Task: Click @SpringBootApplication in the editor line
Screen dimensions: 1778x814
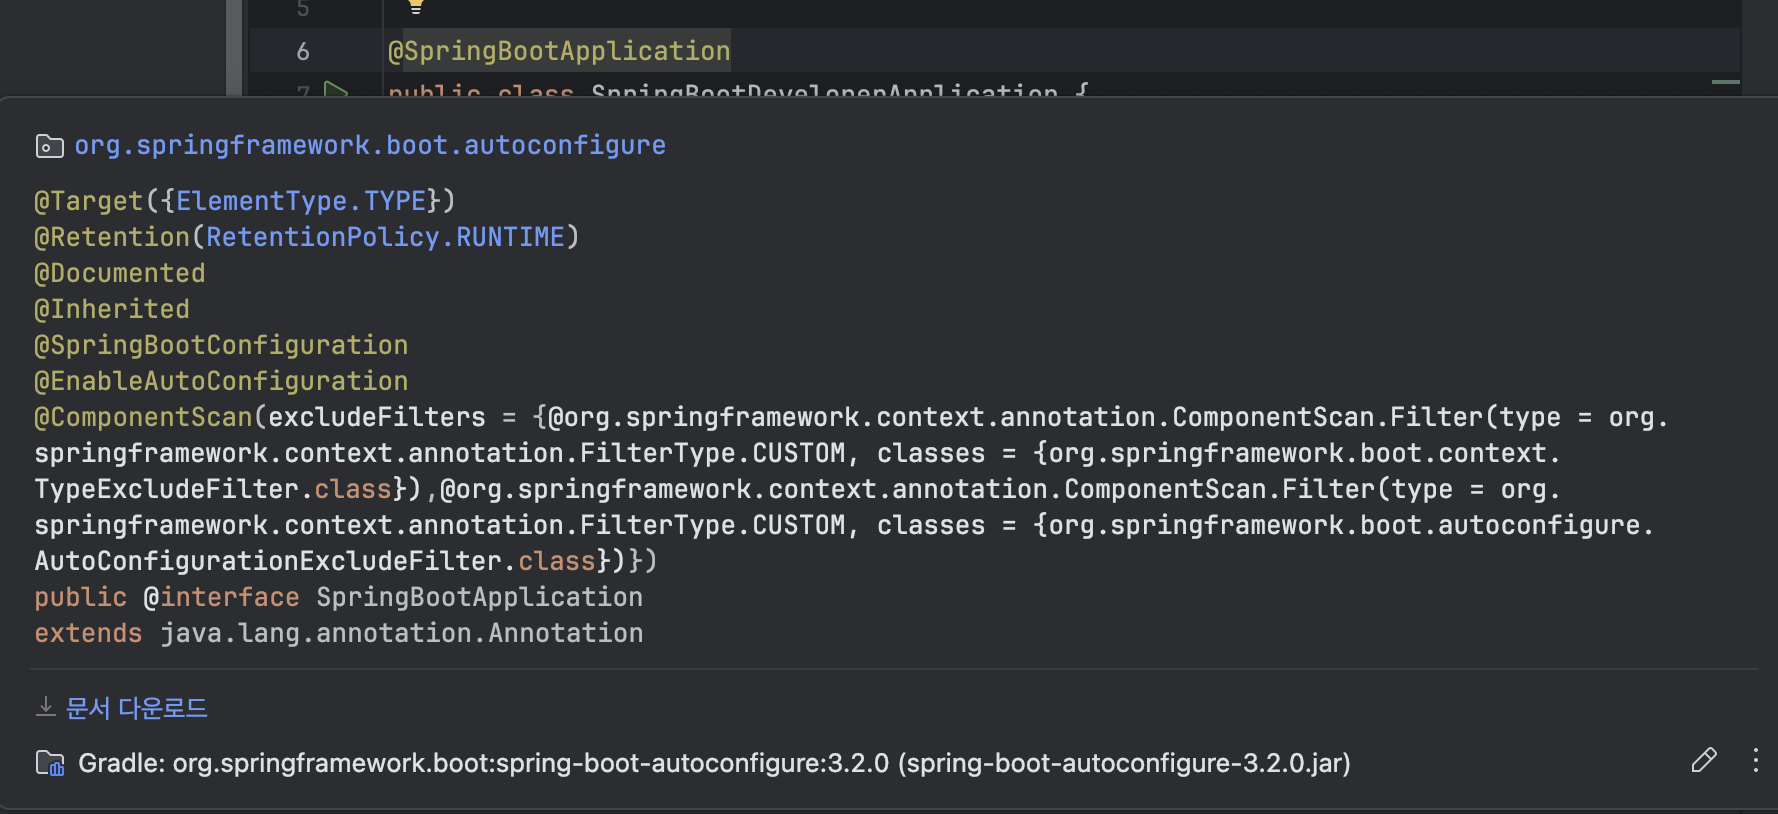Action: (559, 51)
